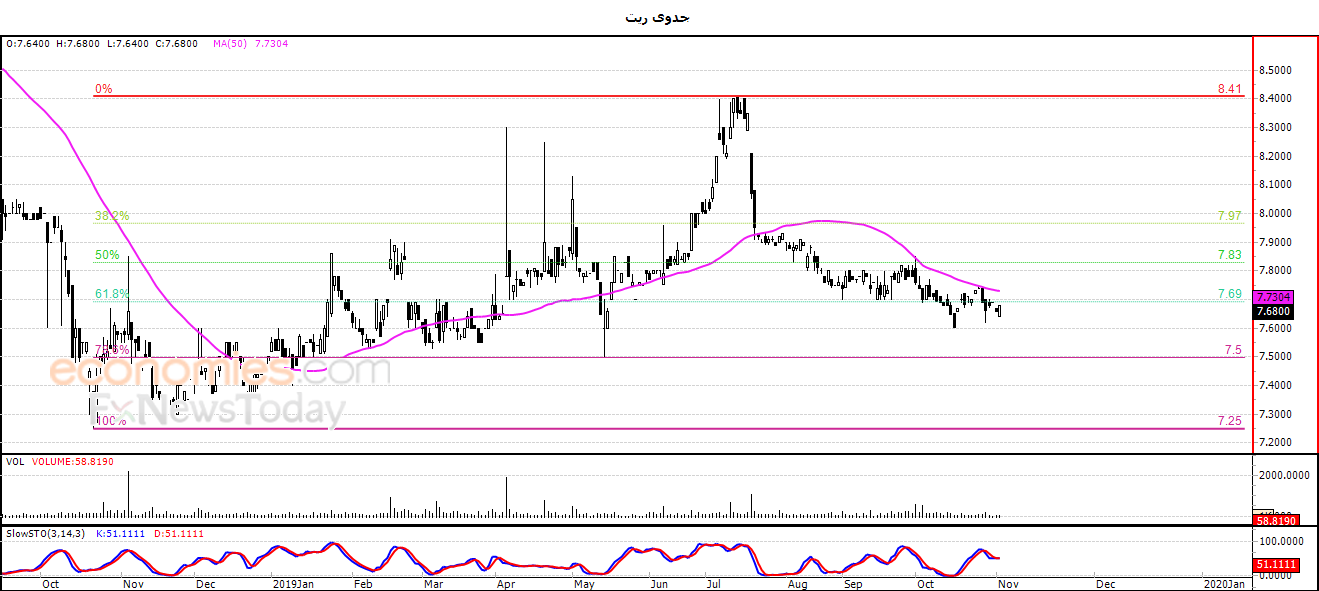Click 8.2000 on the price axis
The width and height of the screenshot is (1319, 591).
[x=1277, y=156]
